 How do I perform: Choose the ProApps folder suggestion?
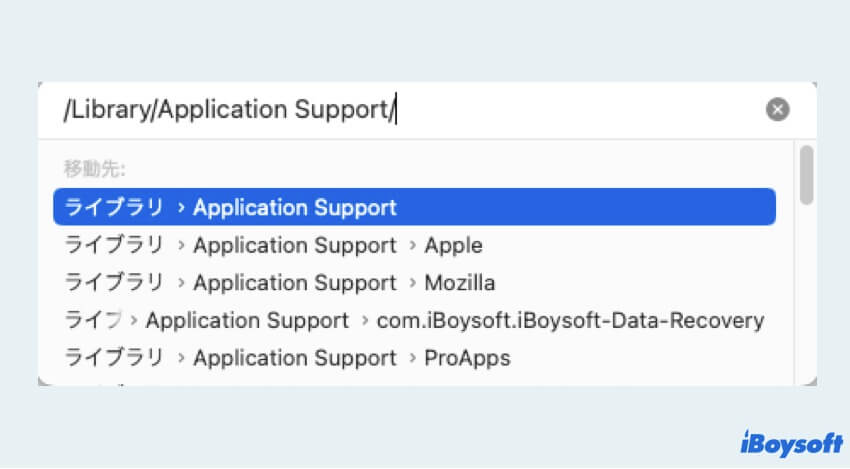[467, 358]
